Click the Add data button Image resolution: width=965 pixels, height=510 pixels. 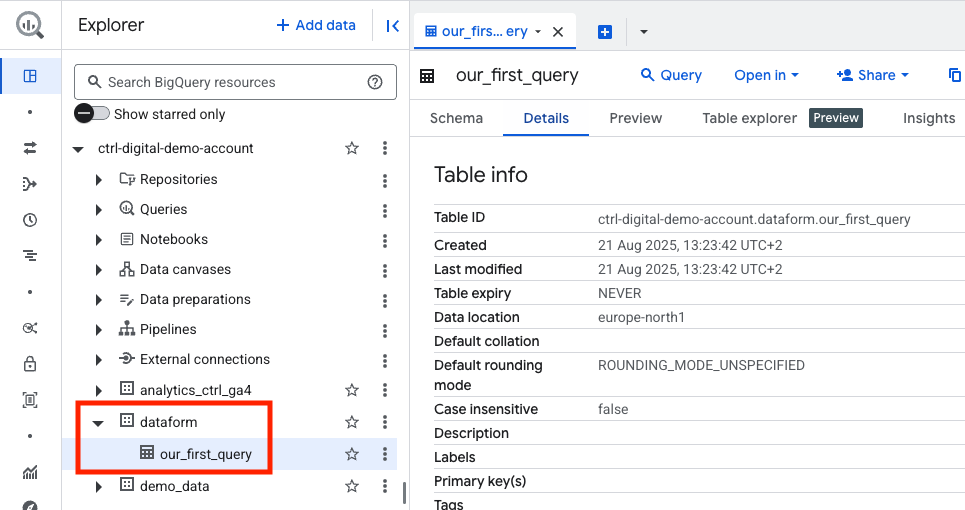(x=316, y=25)
